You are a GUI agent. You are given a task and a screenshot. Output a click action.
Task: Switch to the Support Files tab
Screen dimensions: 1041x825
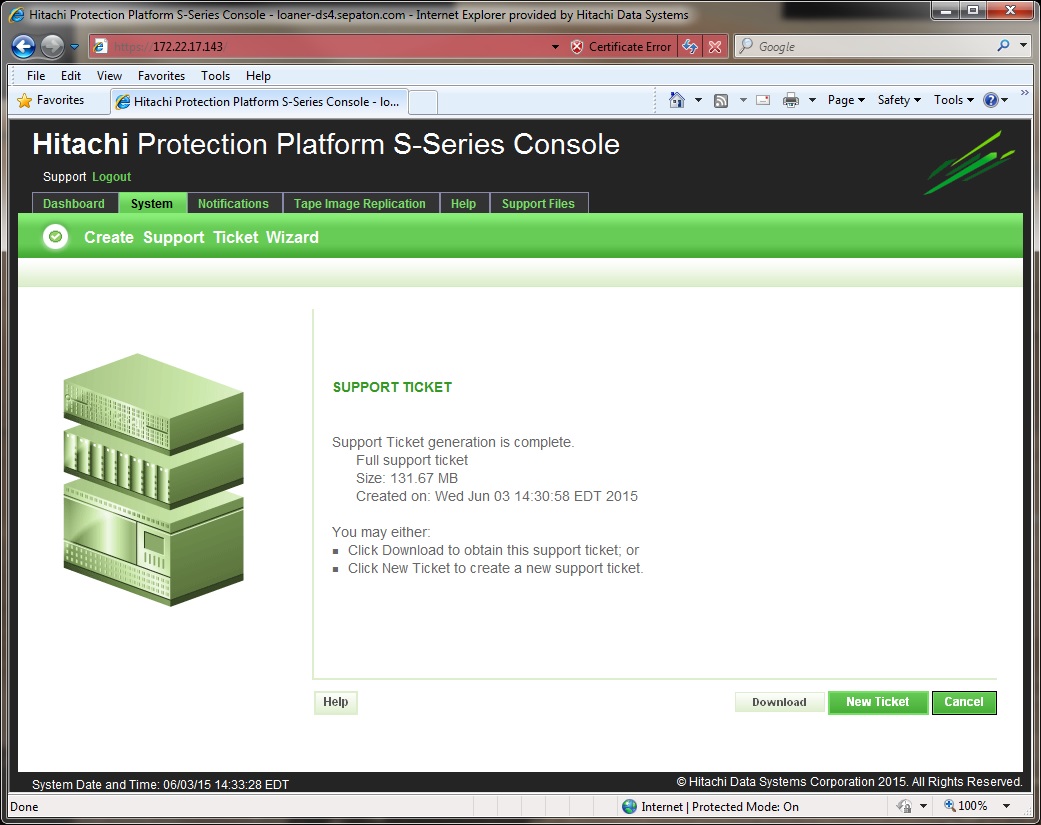pos(538,204)
